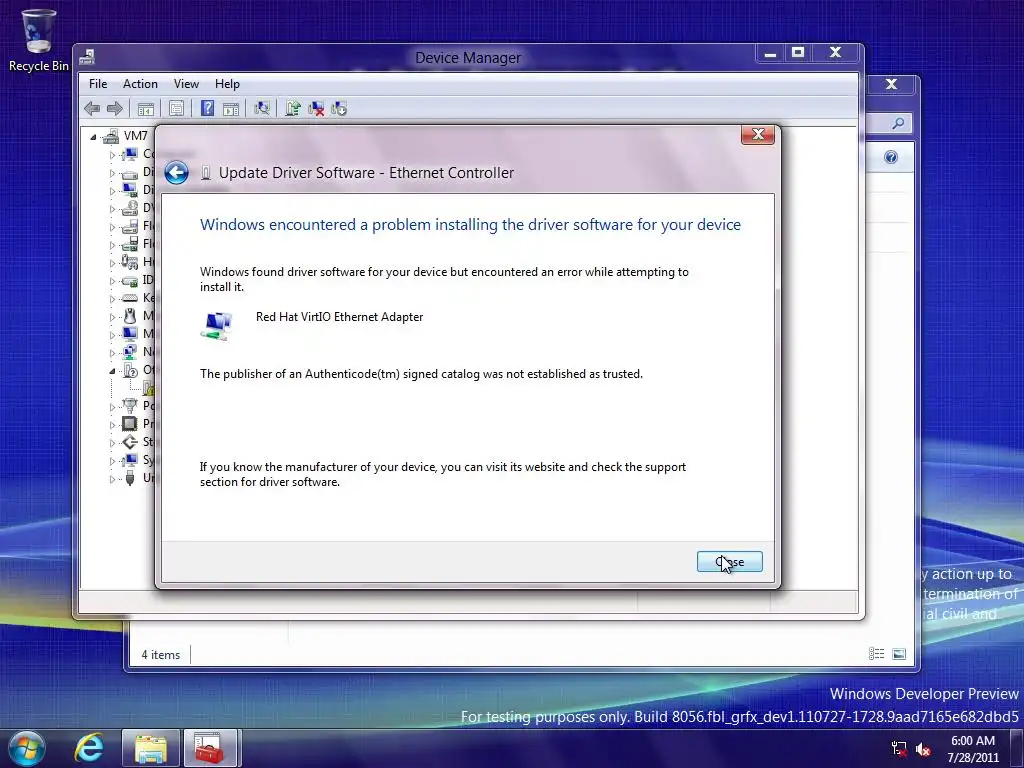Image resolution: width=1024 pixels, height=768 pixels.
Task: Click the Authenticode signed catalog error message
Action: click(x=421, y=374)
